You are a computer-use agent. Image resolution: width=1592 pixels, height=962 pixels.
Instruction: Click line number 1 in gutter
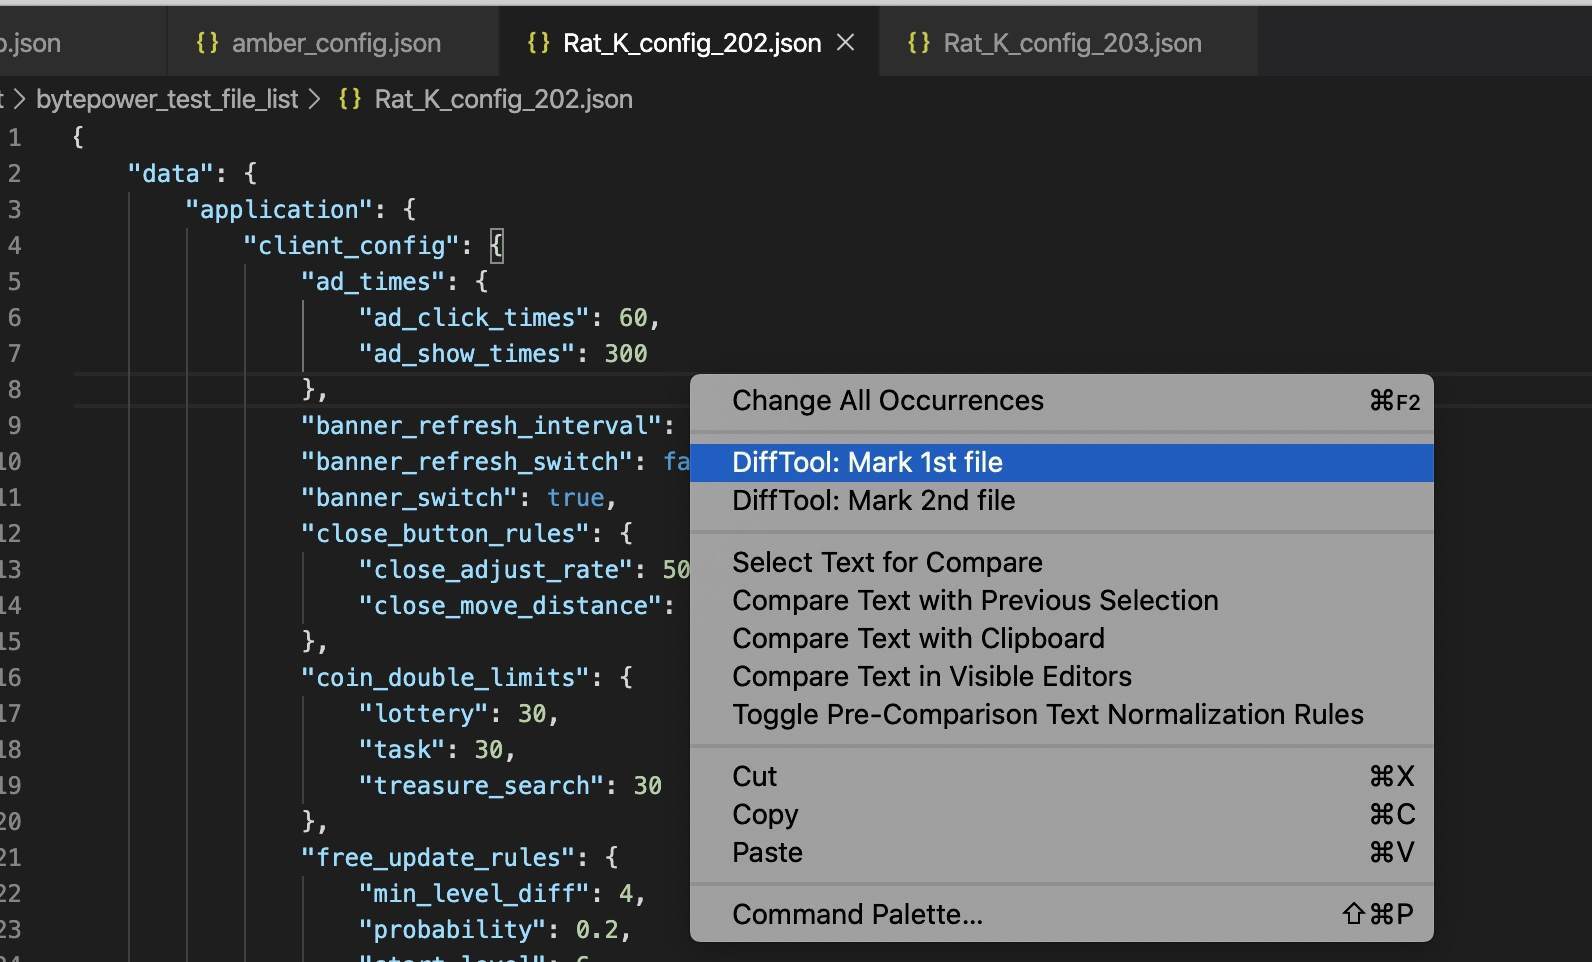coord(14,137)
